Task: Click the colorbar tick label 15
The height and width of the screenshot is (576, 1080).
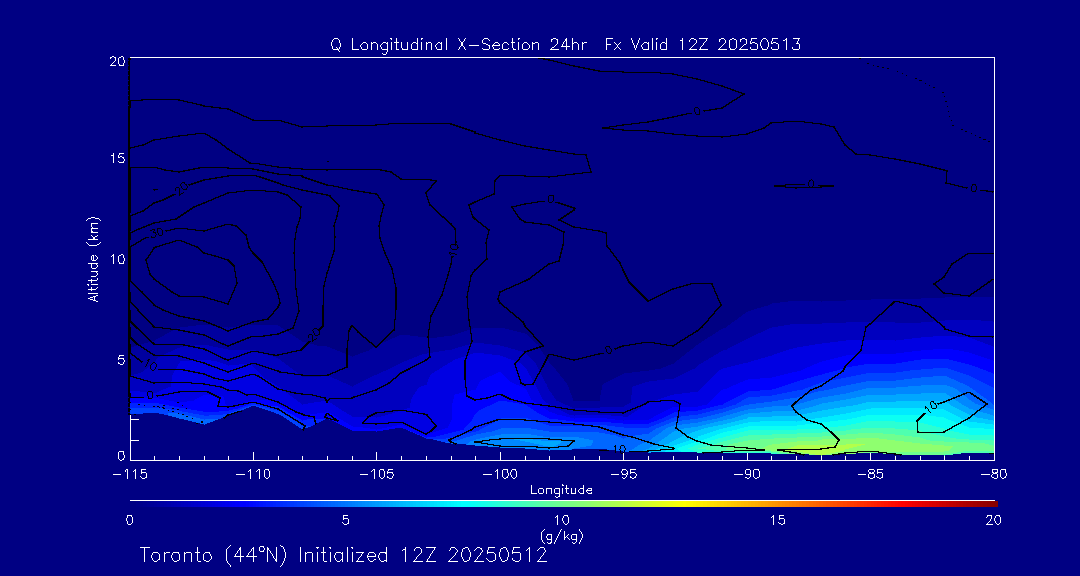Action: 777,520
